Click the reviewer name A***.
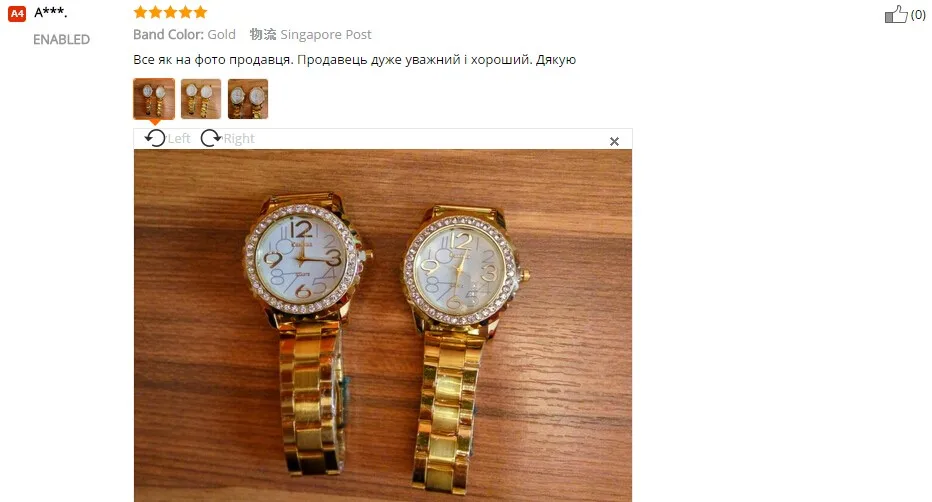 [51, 12]
